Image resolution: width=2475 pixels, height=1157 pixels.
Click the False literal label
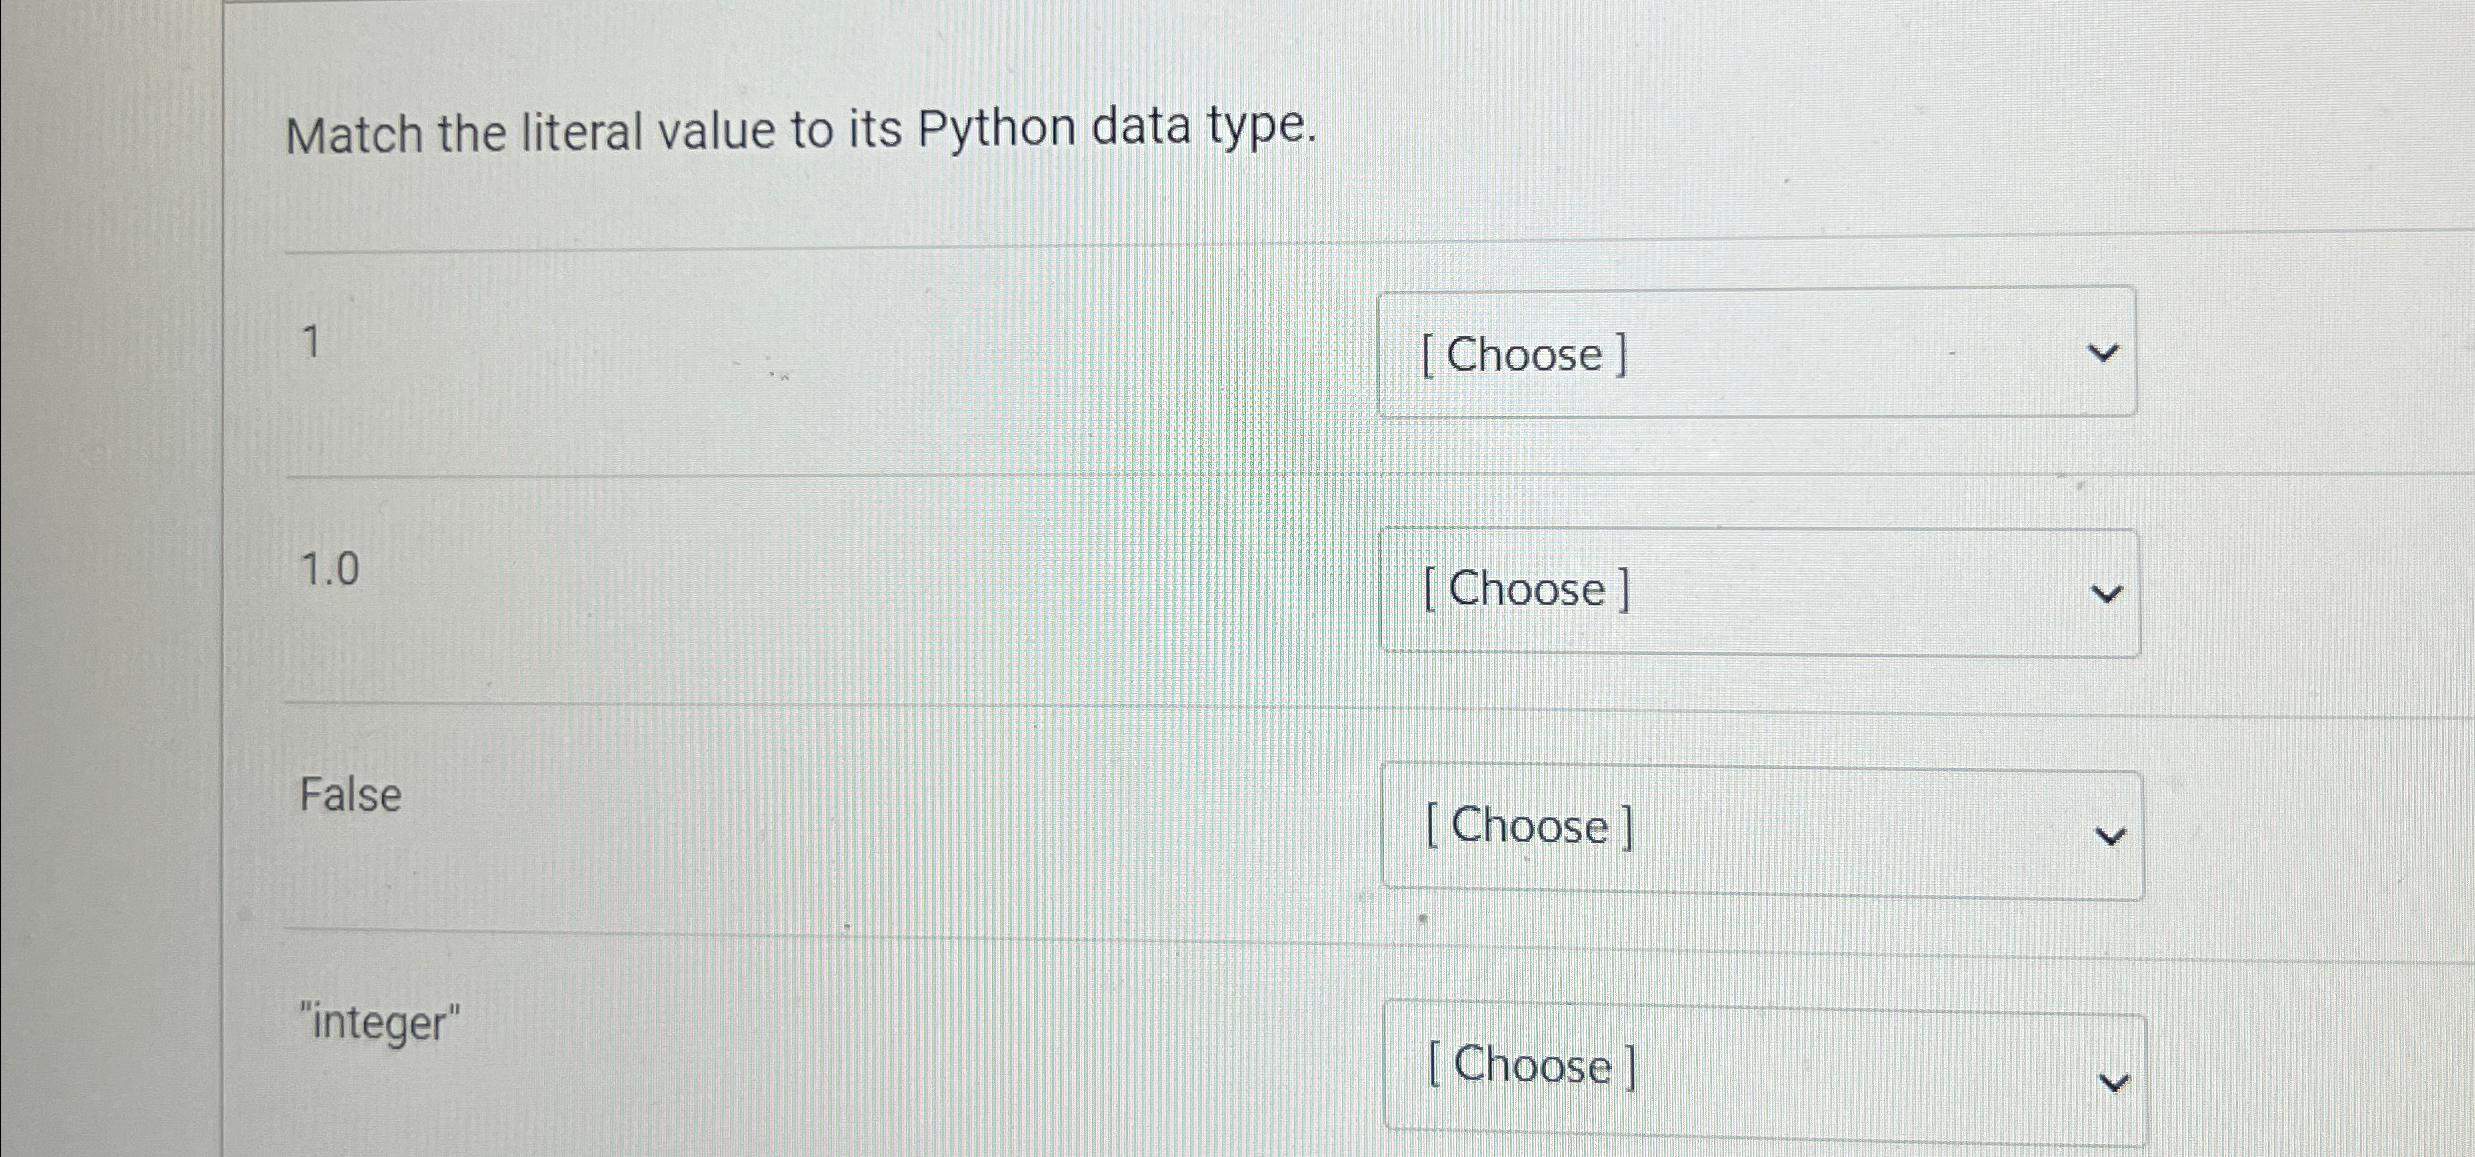click(x=349, y=795)
